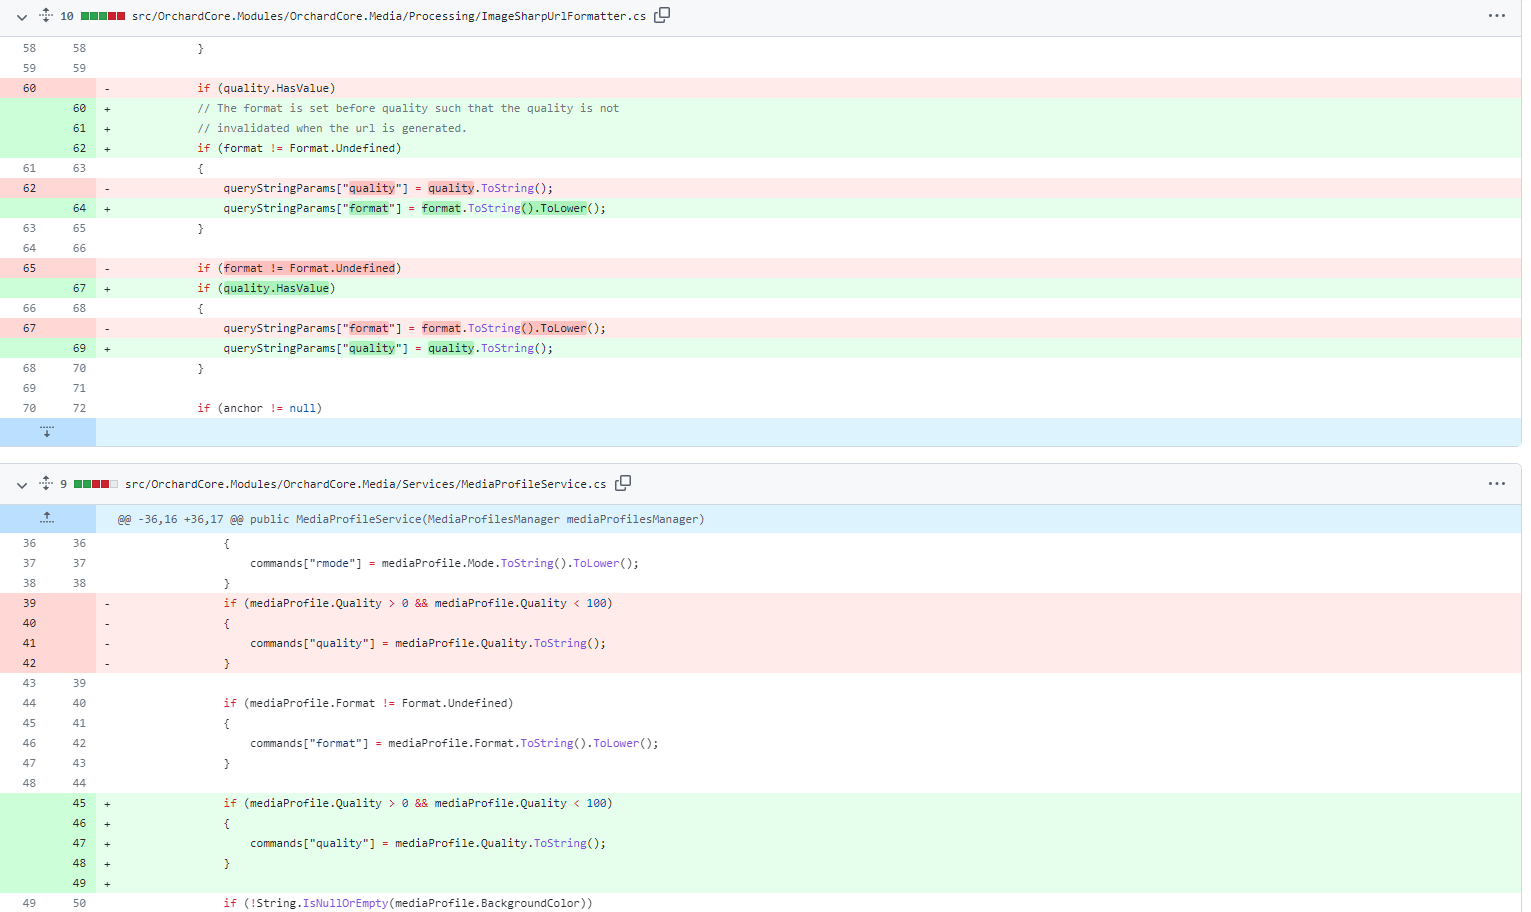Select removed commands["quality"] line 41
This screenshot has width=1531, height=912.
pos(428,643)
